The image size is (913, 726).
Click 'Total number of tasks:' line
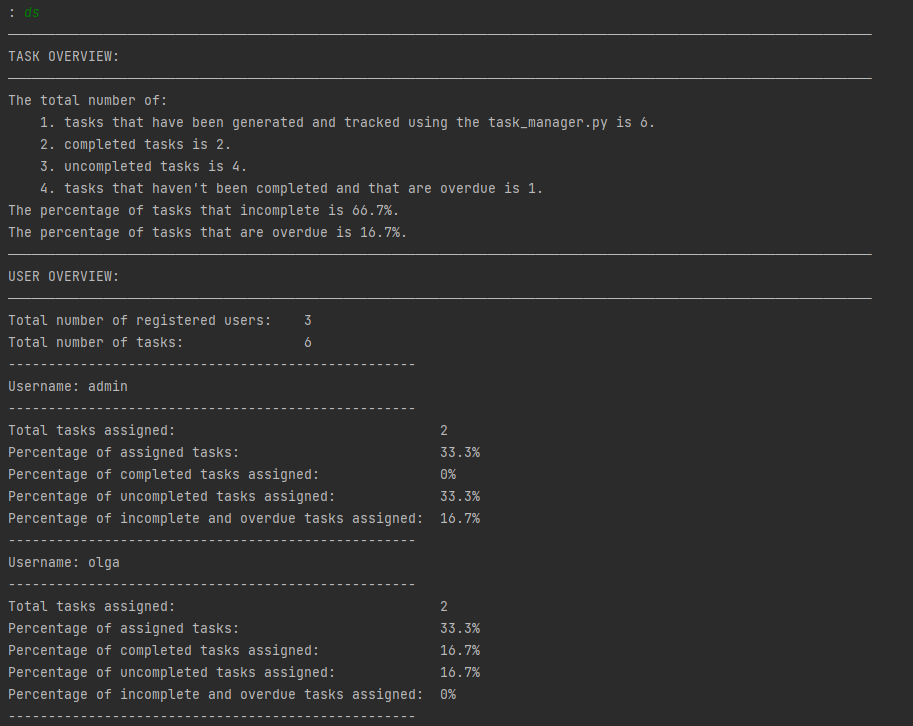160,343
